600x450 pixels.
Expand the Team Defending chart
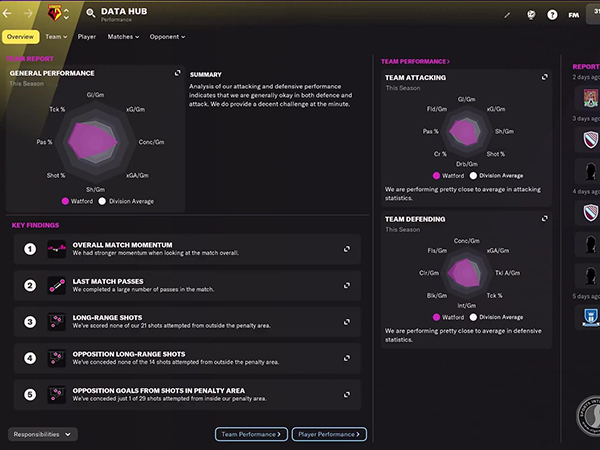pos(545,218)
